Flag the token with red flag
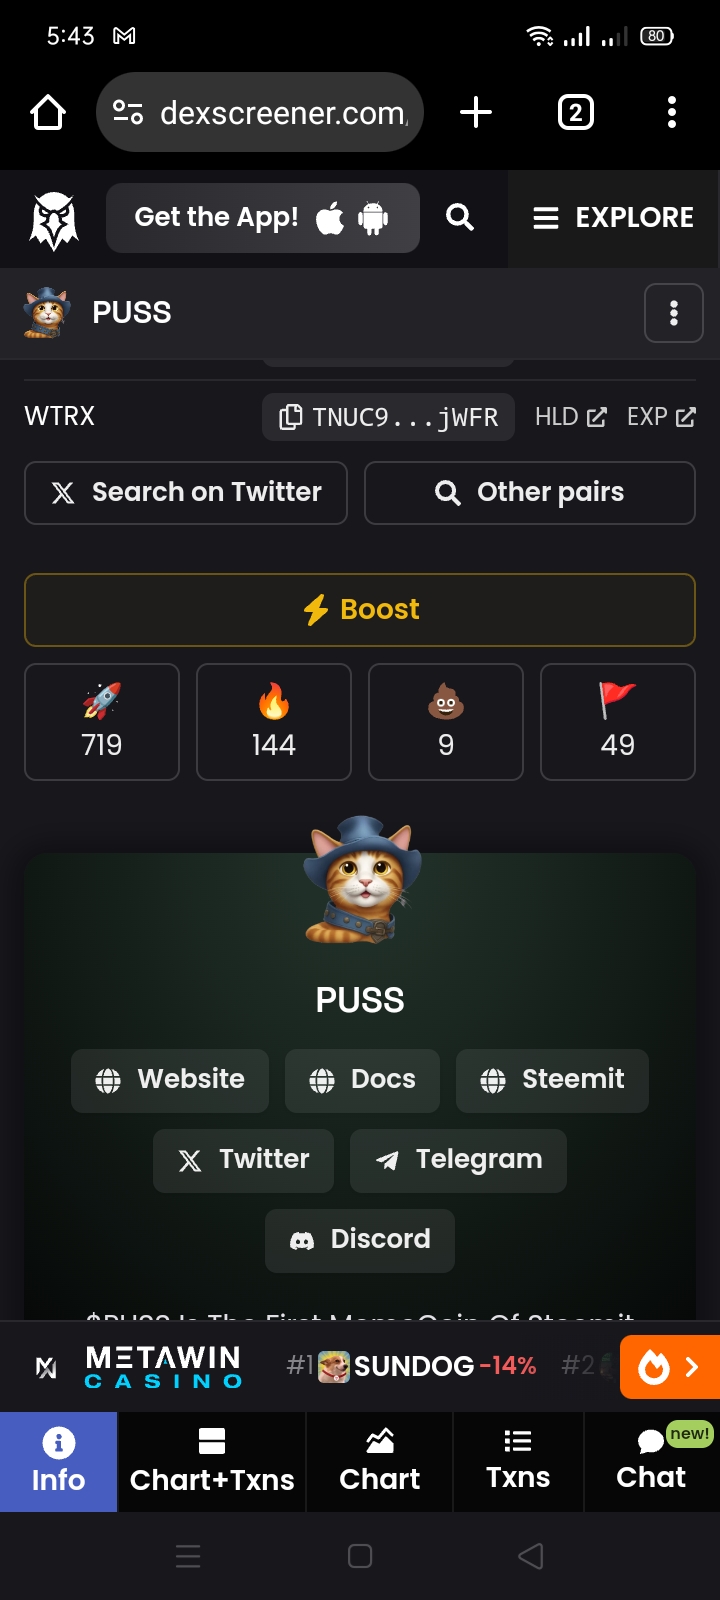The image size is (720, 1600). pyautogui.click(x=618, y=722)
